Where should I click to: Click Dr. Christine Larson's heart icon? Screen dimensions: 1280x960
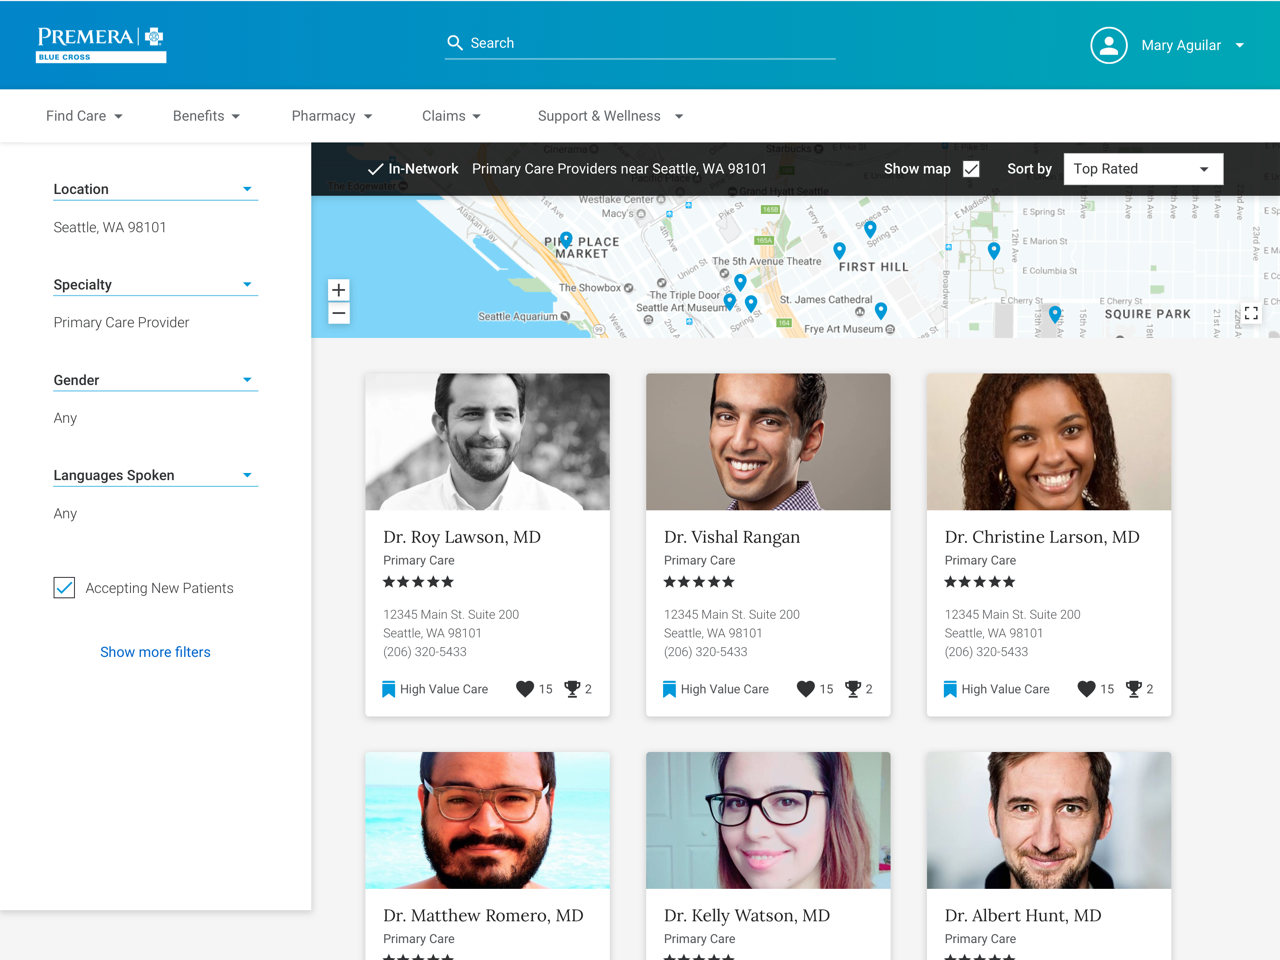1086,688
